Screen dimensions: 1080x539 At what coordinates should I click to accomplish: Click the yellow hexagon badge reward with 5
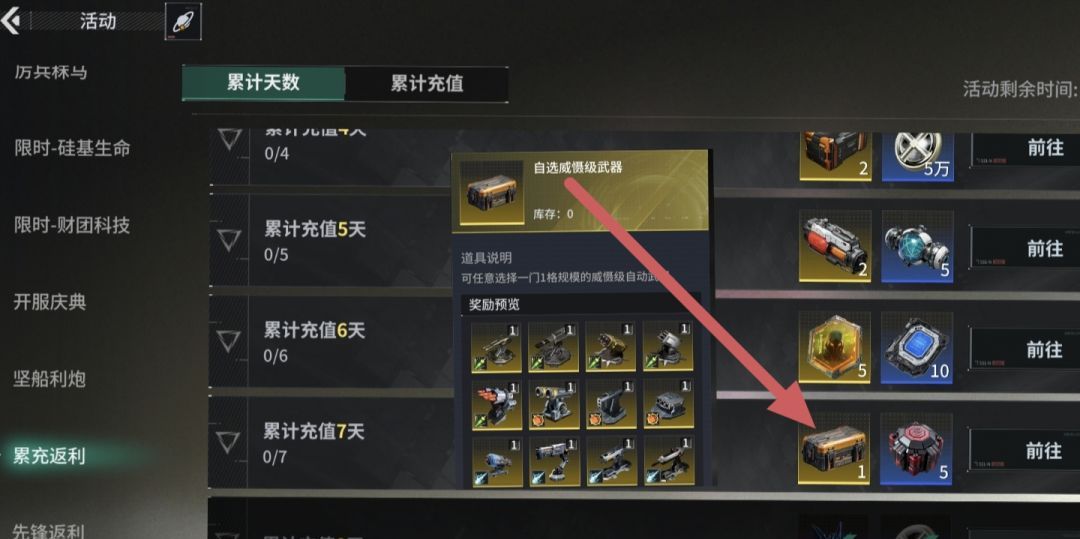coord(834,347)
